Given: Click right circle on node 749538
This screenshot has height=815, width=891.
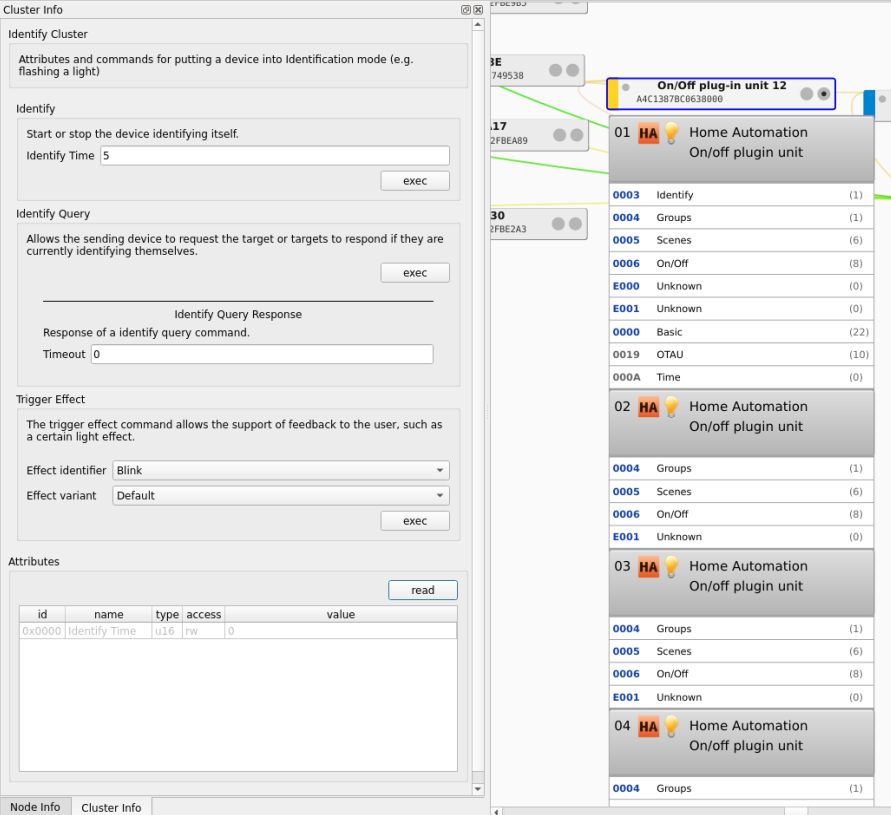Looking at the screenshot, I should [573, 70].
